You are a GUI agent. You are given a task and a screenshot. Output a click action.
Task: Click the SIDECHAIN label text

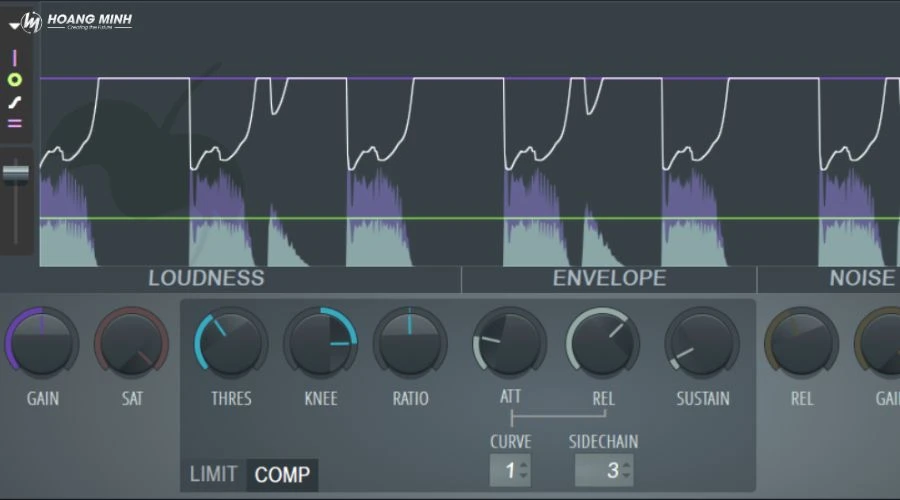point(603,441)
